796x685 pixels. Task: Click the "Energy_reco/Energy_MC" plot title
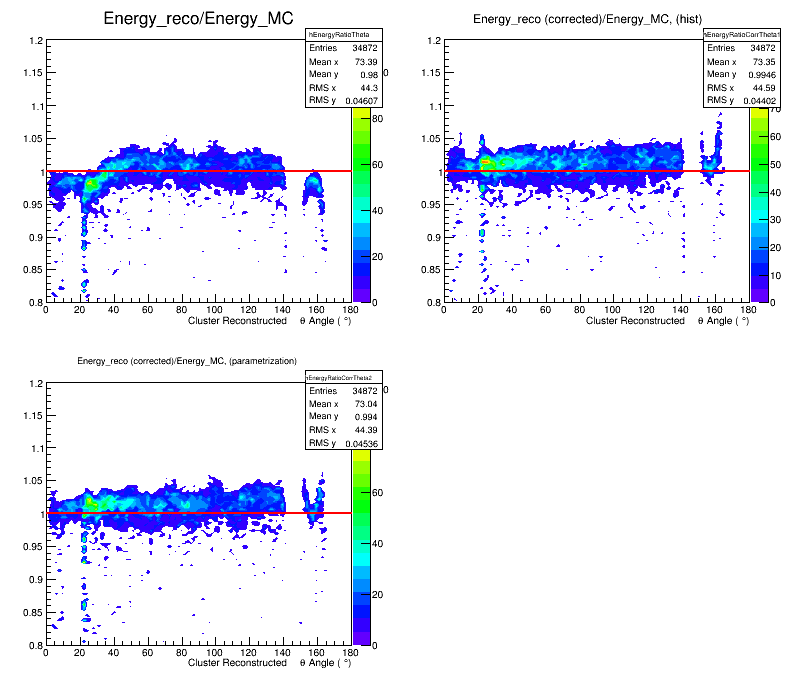195,19
